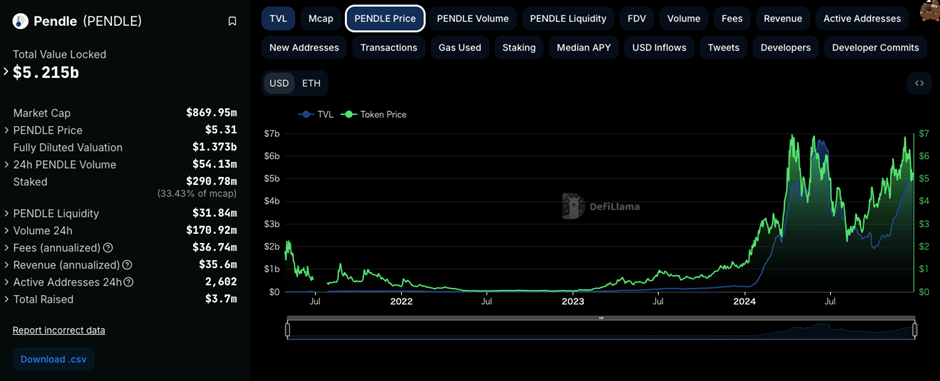The width and height of the screenshot is (940, 381).
Task: Toggle the Revenue chart metric
Action: point(782,19)
